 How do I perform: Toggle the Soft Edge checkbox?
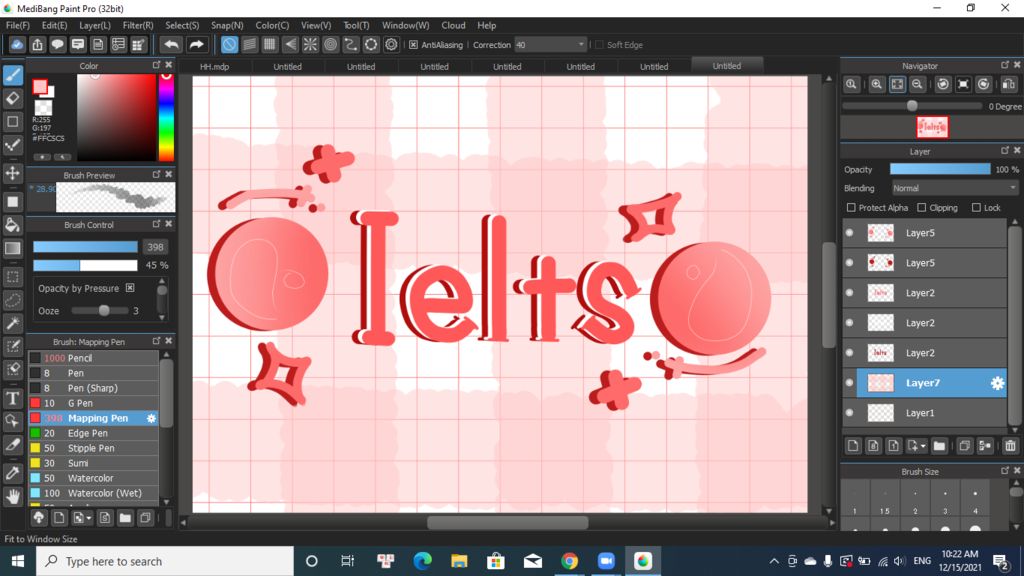tap(600, 44)
